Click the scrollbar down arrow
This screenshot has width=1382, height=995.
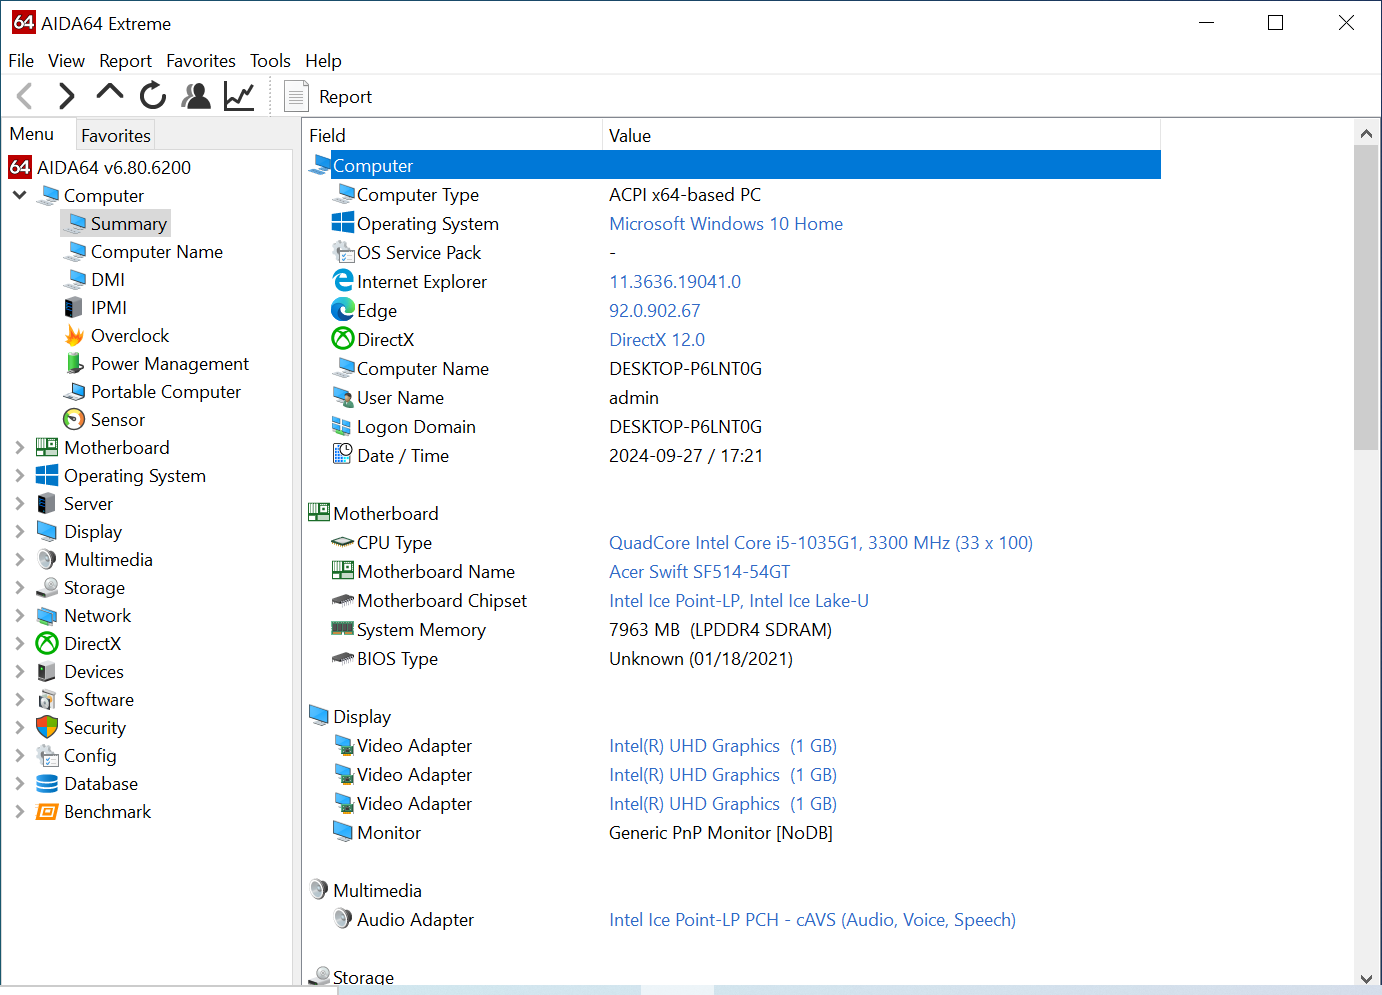coord(1366,978)
